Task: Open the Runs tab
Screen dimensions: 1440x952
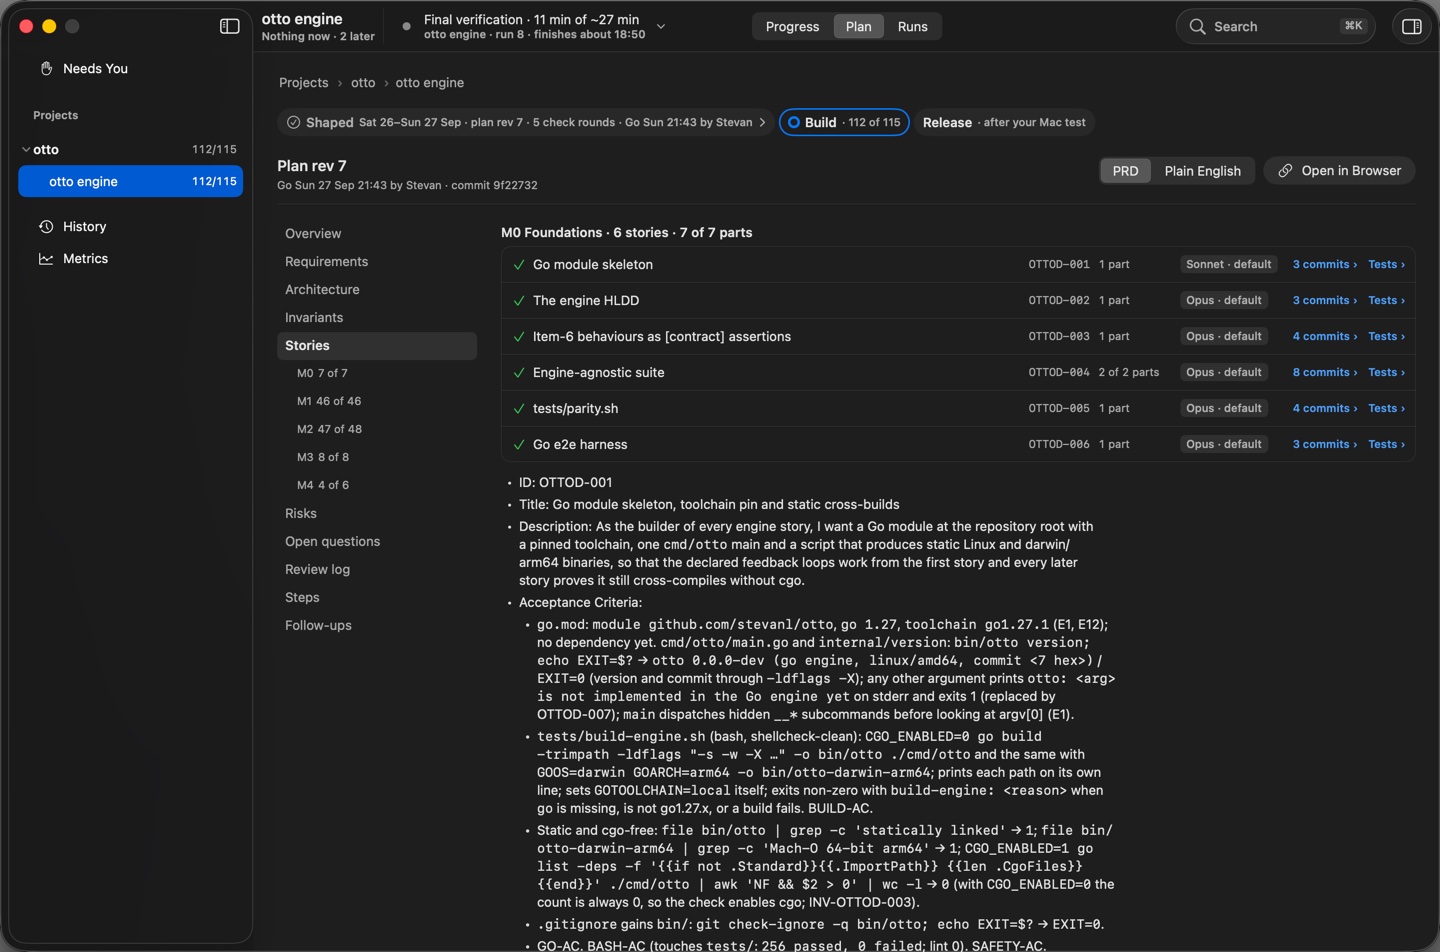Action: pyautogui.click(x=912, y=26)
